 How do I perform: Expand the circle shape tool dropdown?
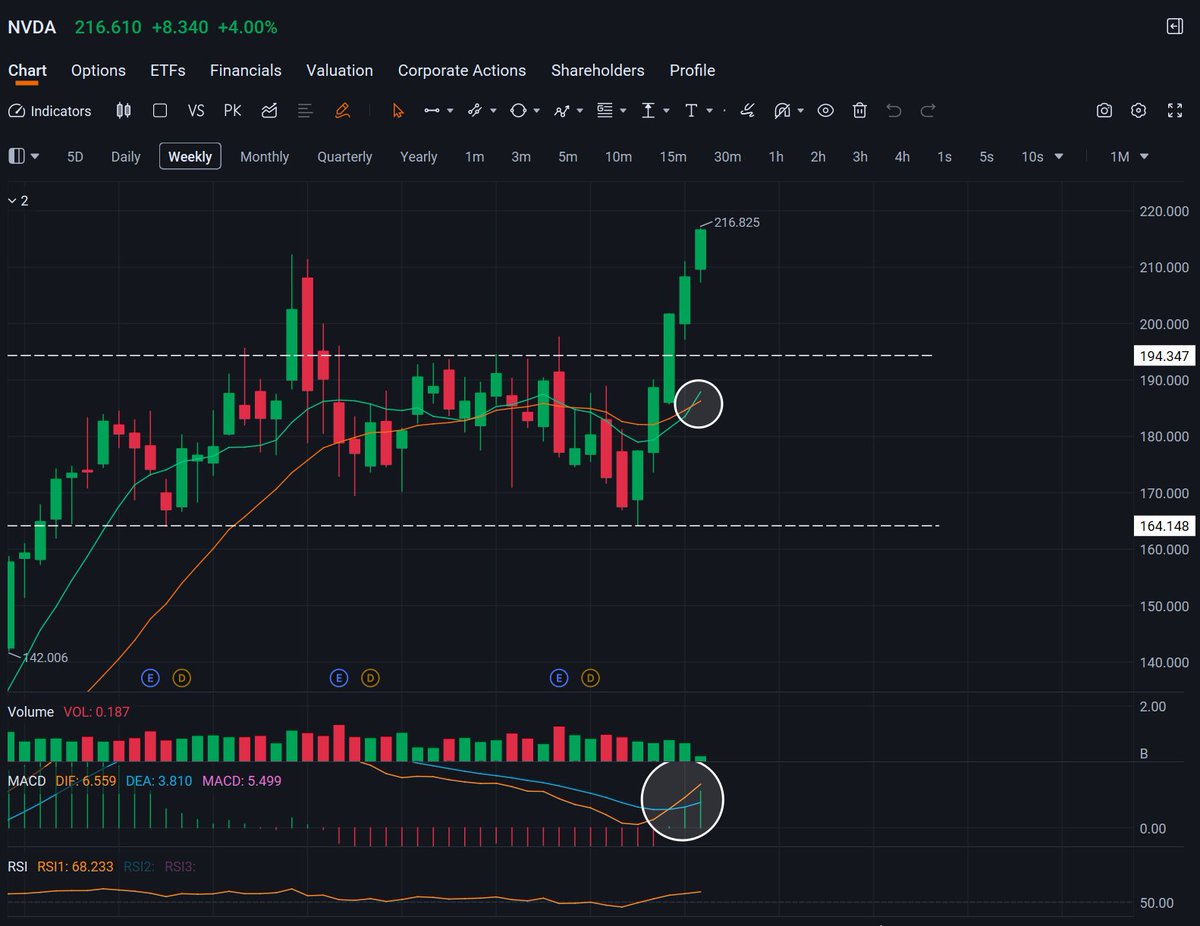tap(537, 111)
